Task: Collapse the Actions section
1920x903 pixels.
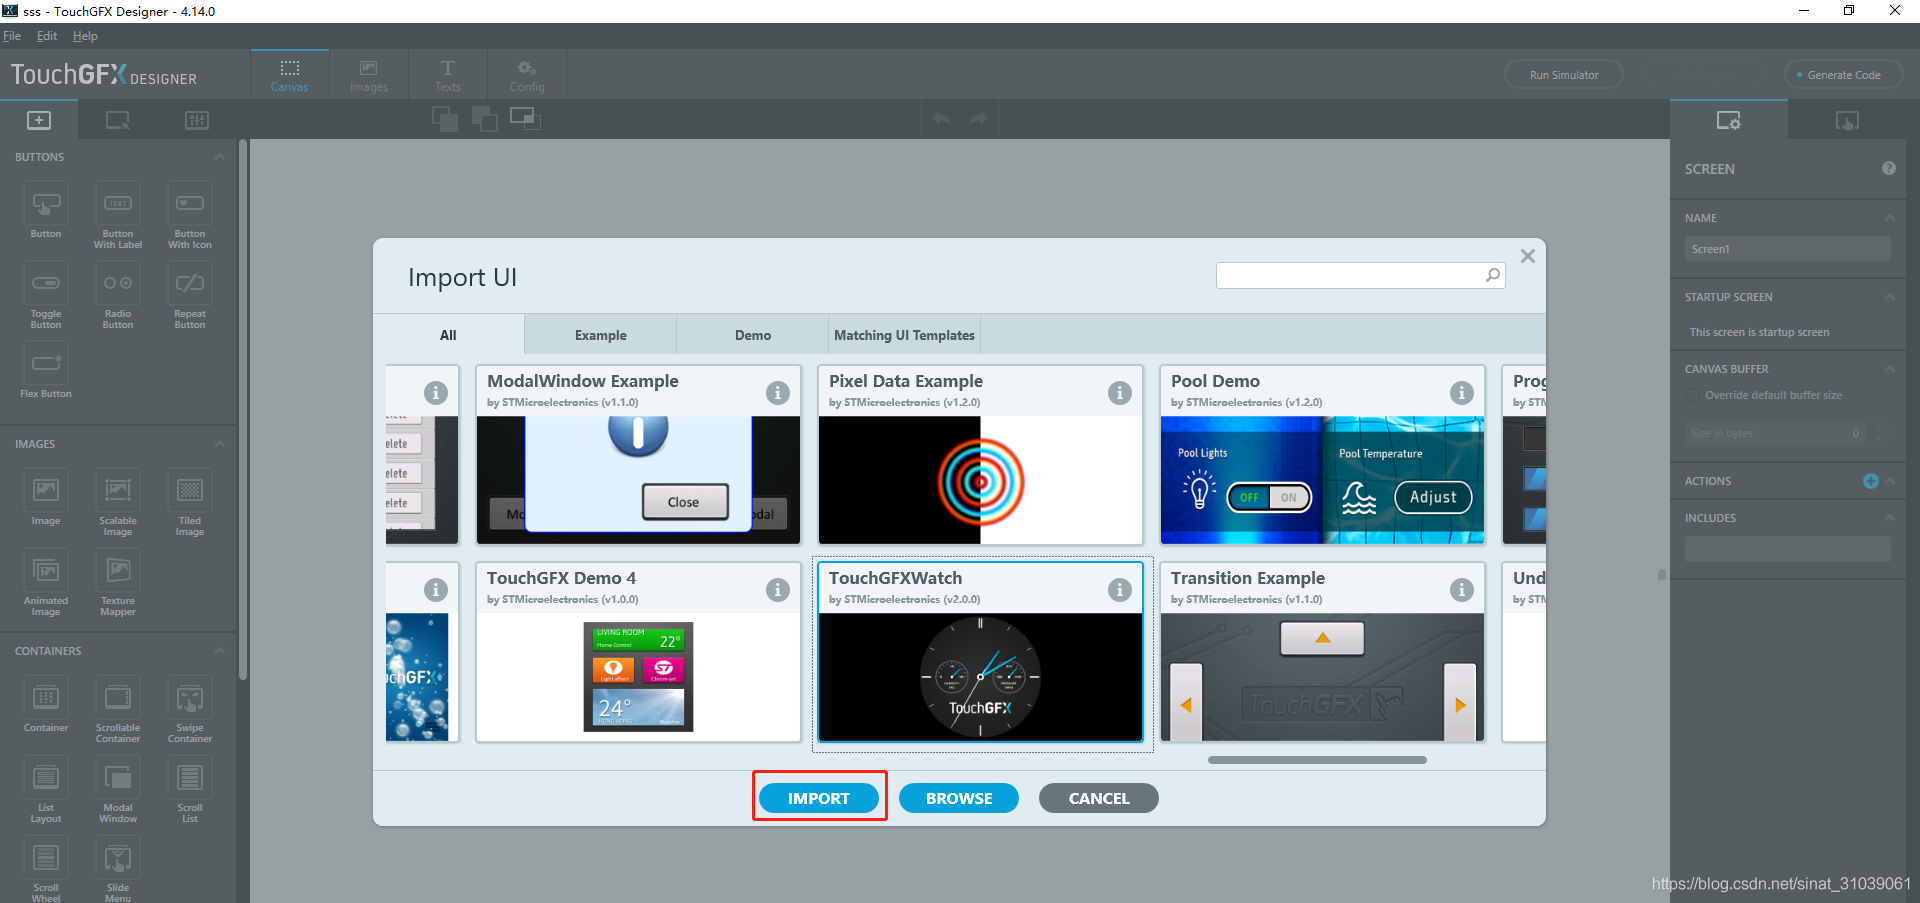Action: (x=1890, y=481)
